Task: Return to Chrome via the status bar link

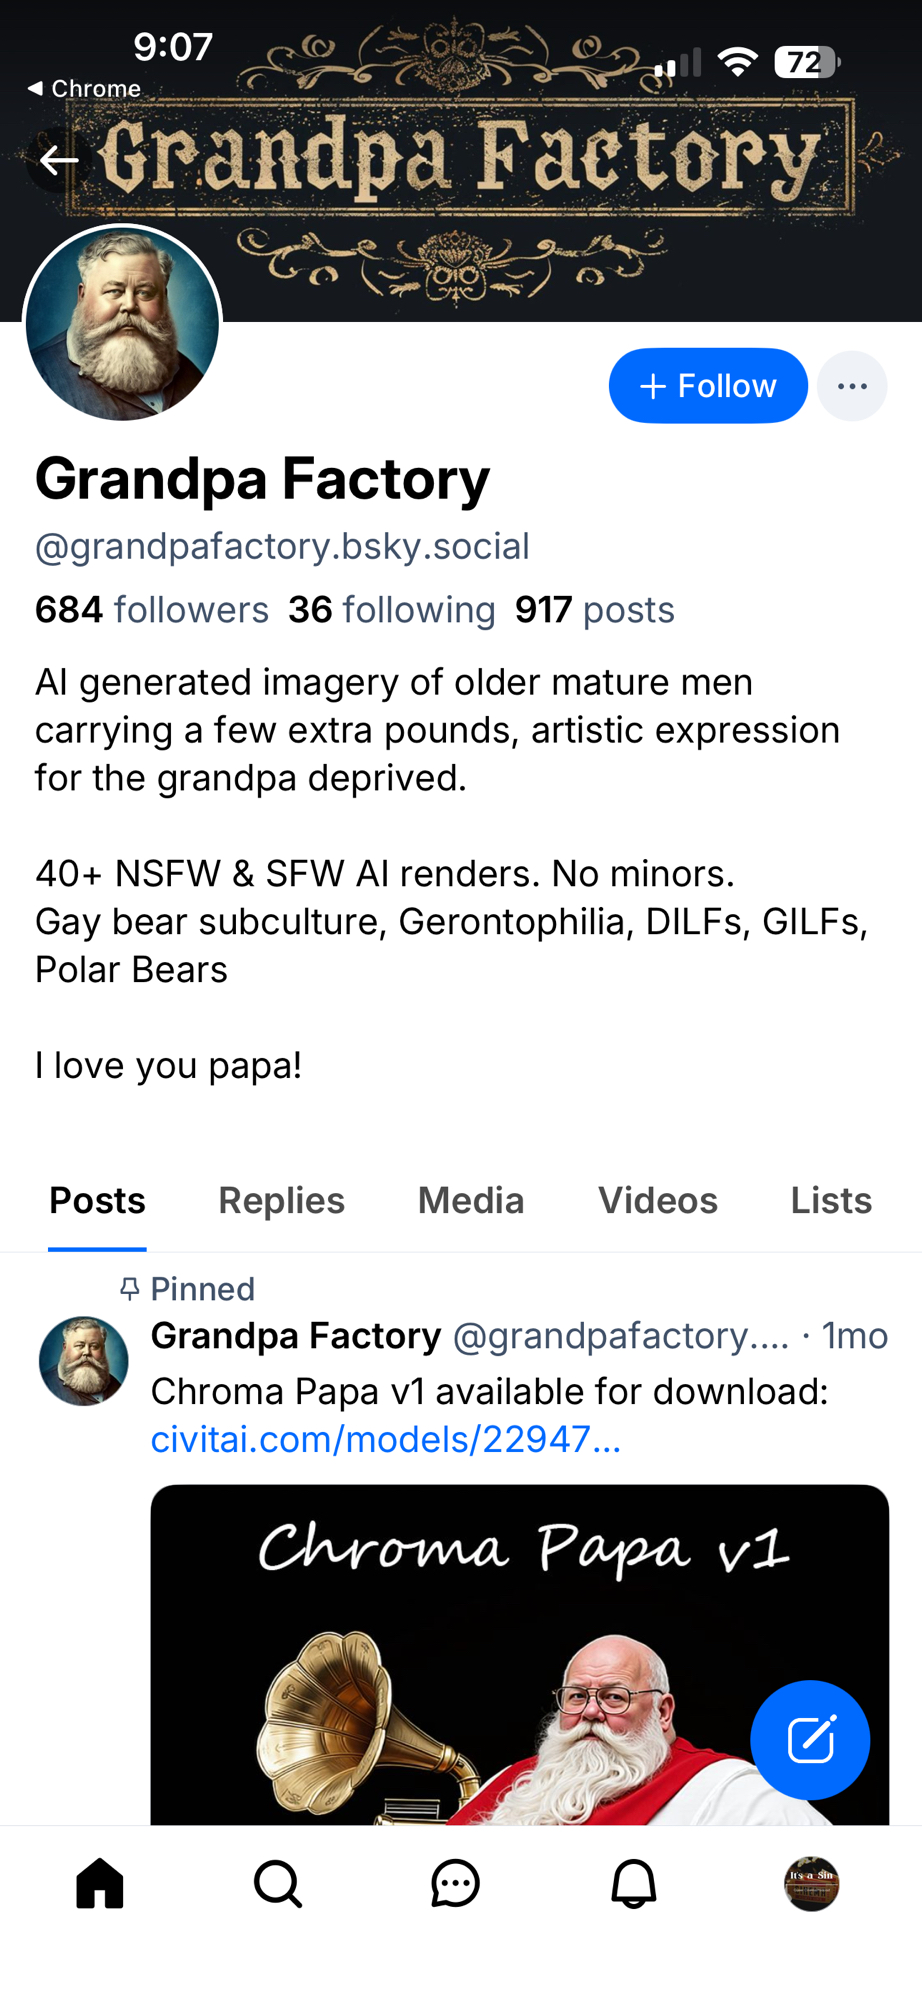Action: pos(84,89)
